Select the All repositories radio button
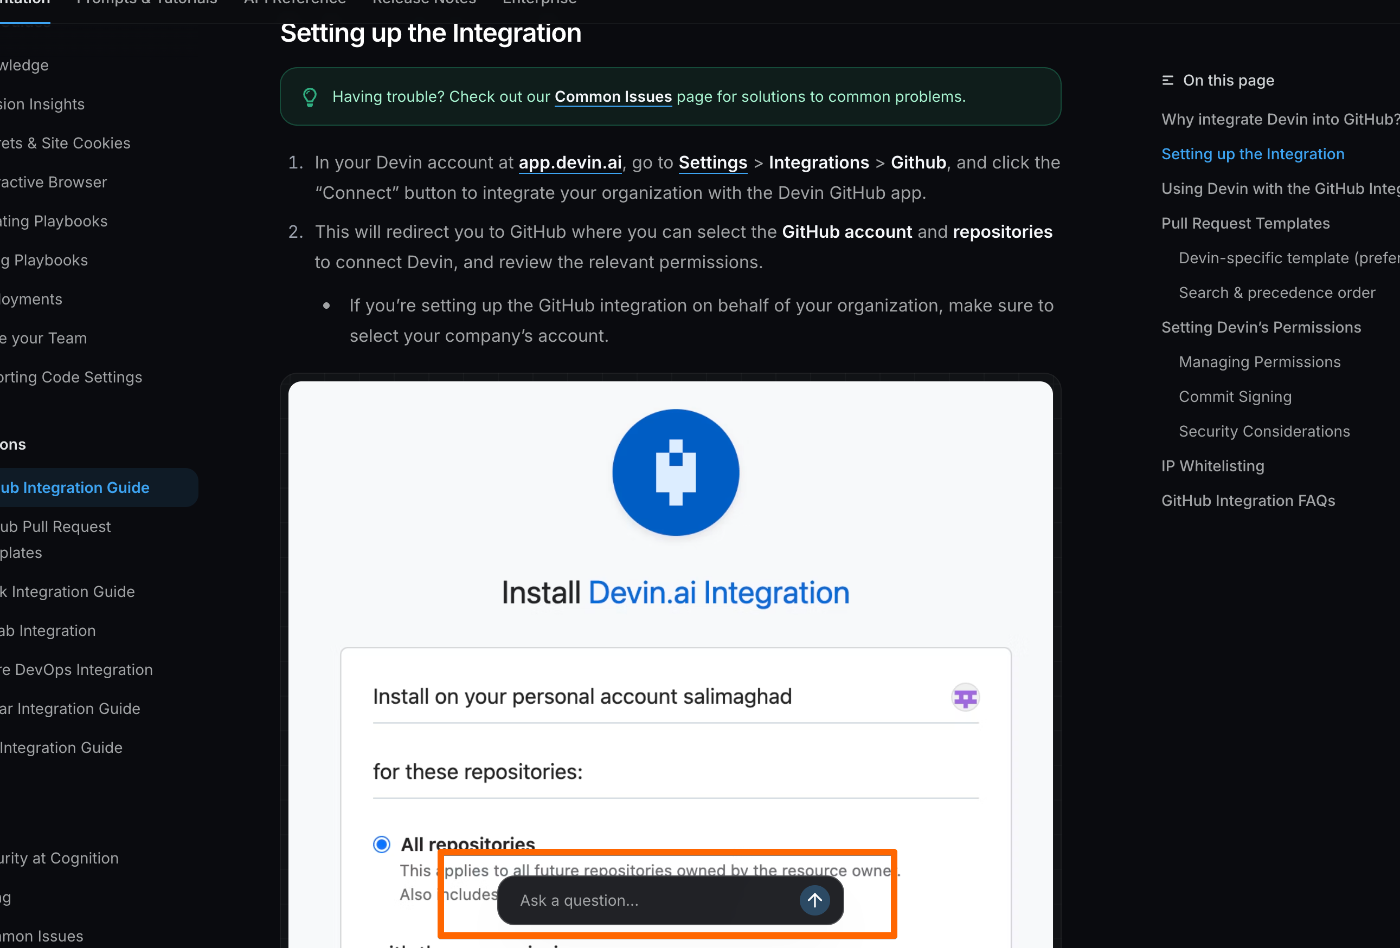 [381, 844]
